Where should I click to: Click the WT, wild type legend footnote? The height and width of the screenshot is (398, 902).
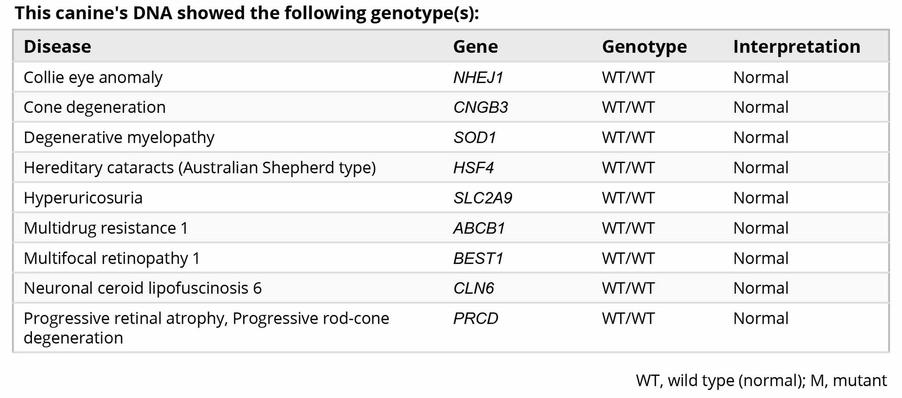(x=761, y=380)
